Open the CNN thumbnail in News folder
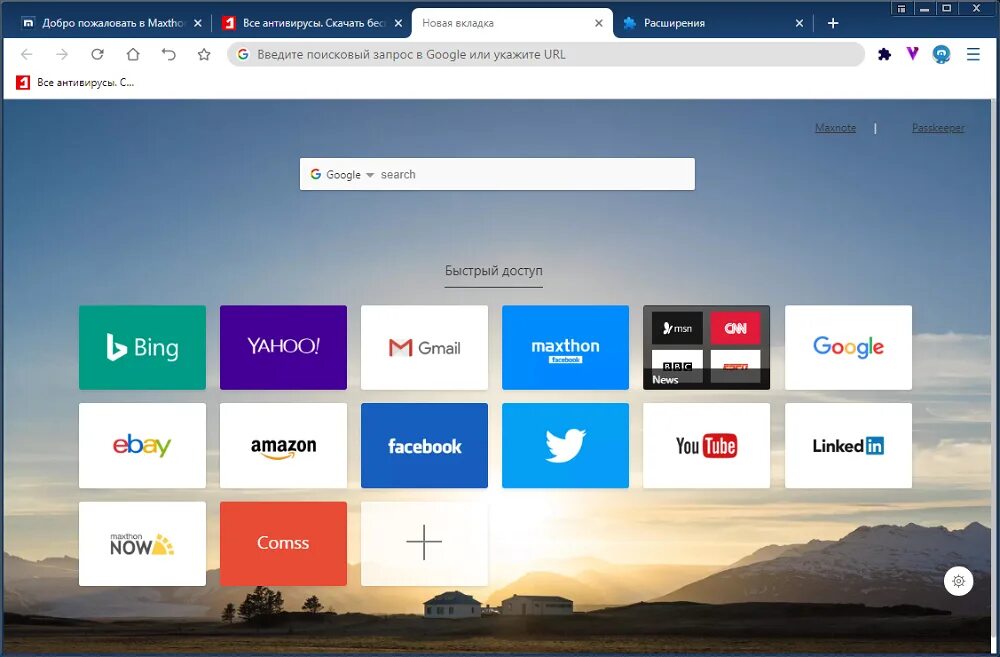The height and width of the screenshot is (657, 1000). 735,328
